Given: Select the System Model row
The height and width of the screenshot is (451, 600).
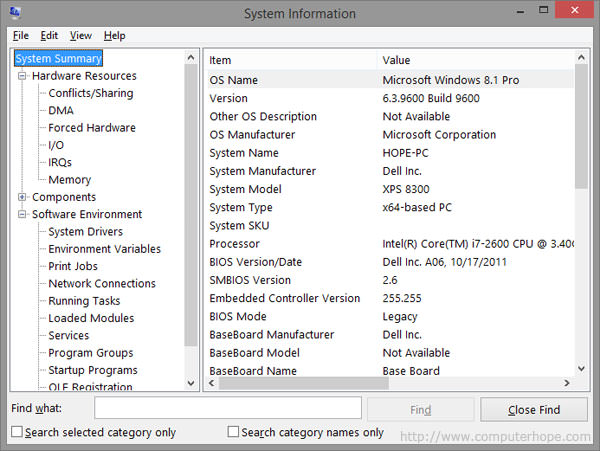Looking at the screenshot, I should pyautogui.click(x=390, y=189).
